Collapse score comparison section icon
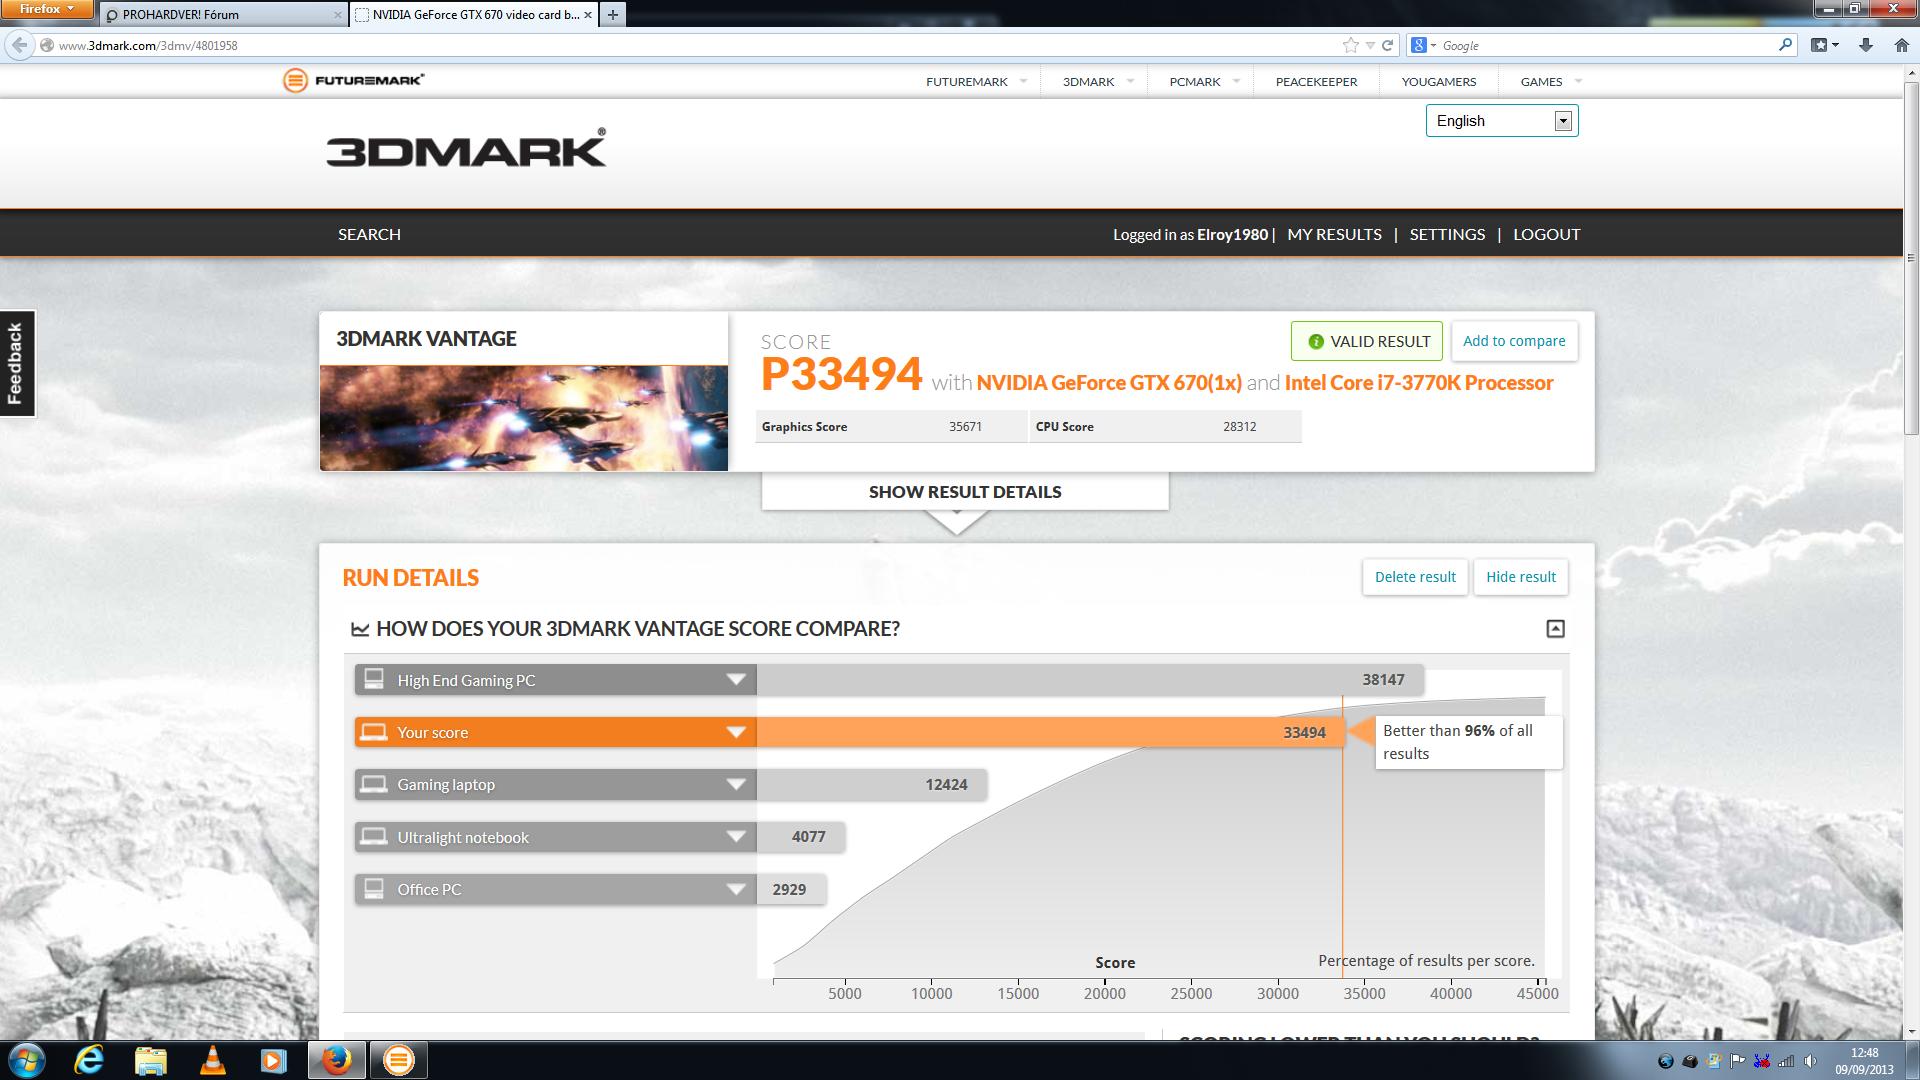 pos(1555,628)
